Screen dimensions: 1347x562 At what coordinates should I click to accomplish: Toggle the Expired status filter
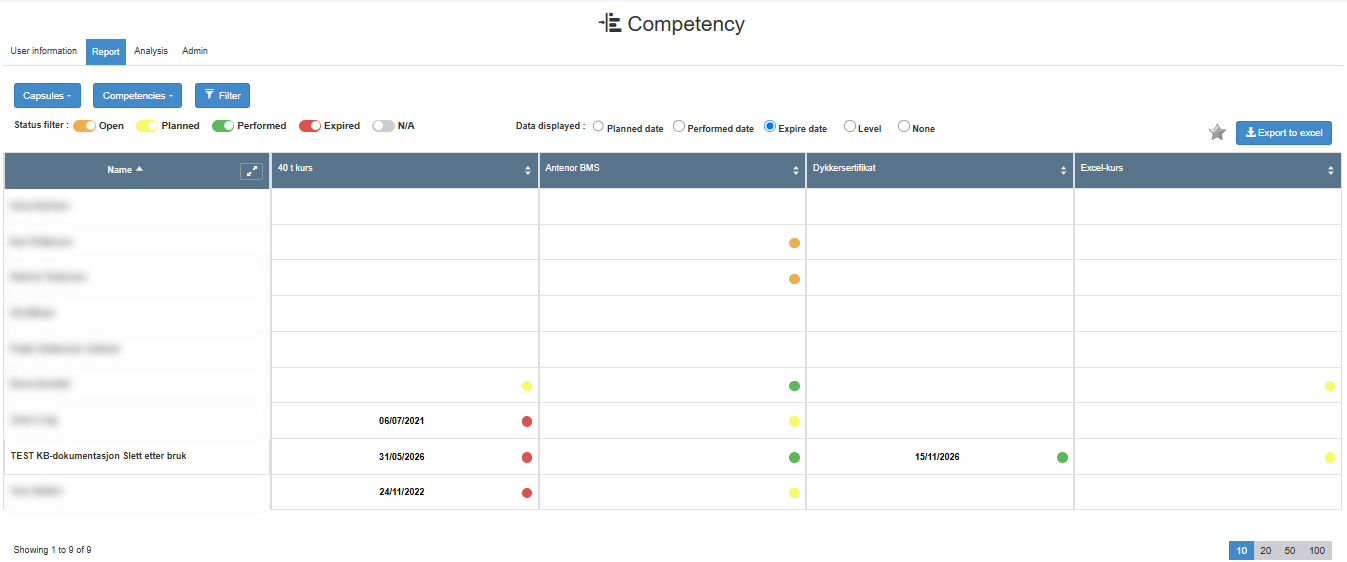pyautogui.click(x=310, y=126)
